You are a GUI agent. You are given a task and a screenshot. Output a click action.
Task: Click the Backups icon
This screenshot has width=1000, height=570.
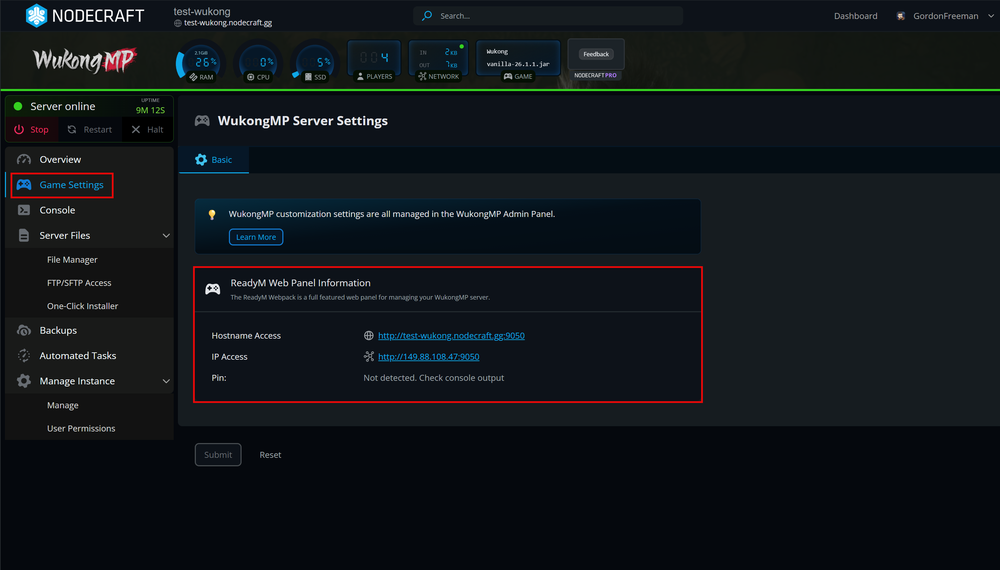[x=24, y=330]
